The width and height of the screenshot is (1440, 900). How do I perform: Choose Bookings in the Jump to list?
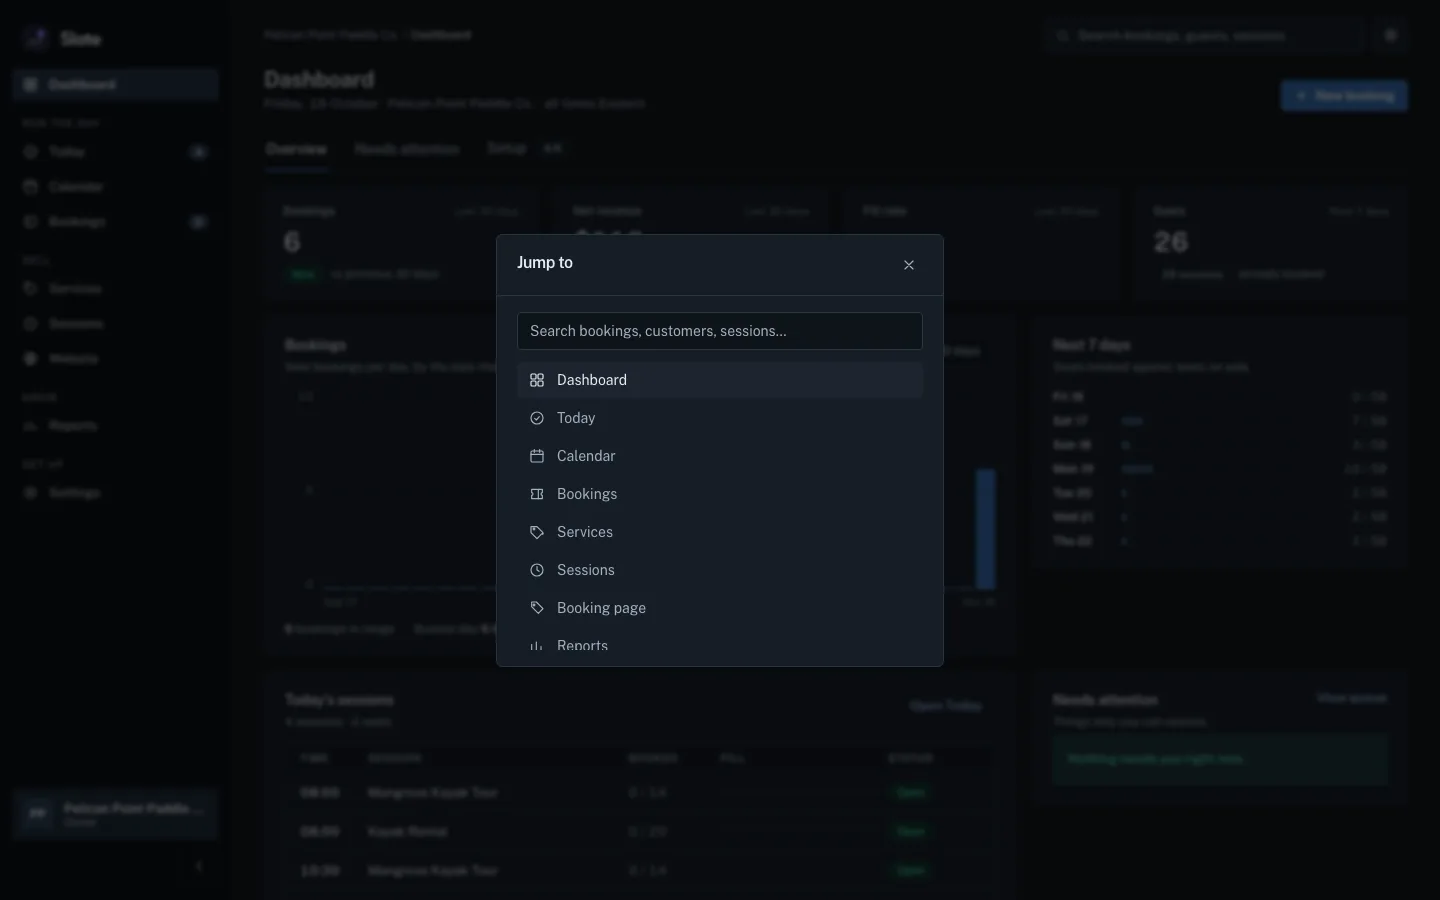(720, 494)
